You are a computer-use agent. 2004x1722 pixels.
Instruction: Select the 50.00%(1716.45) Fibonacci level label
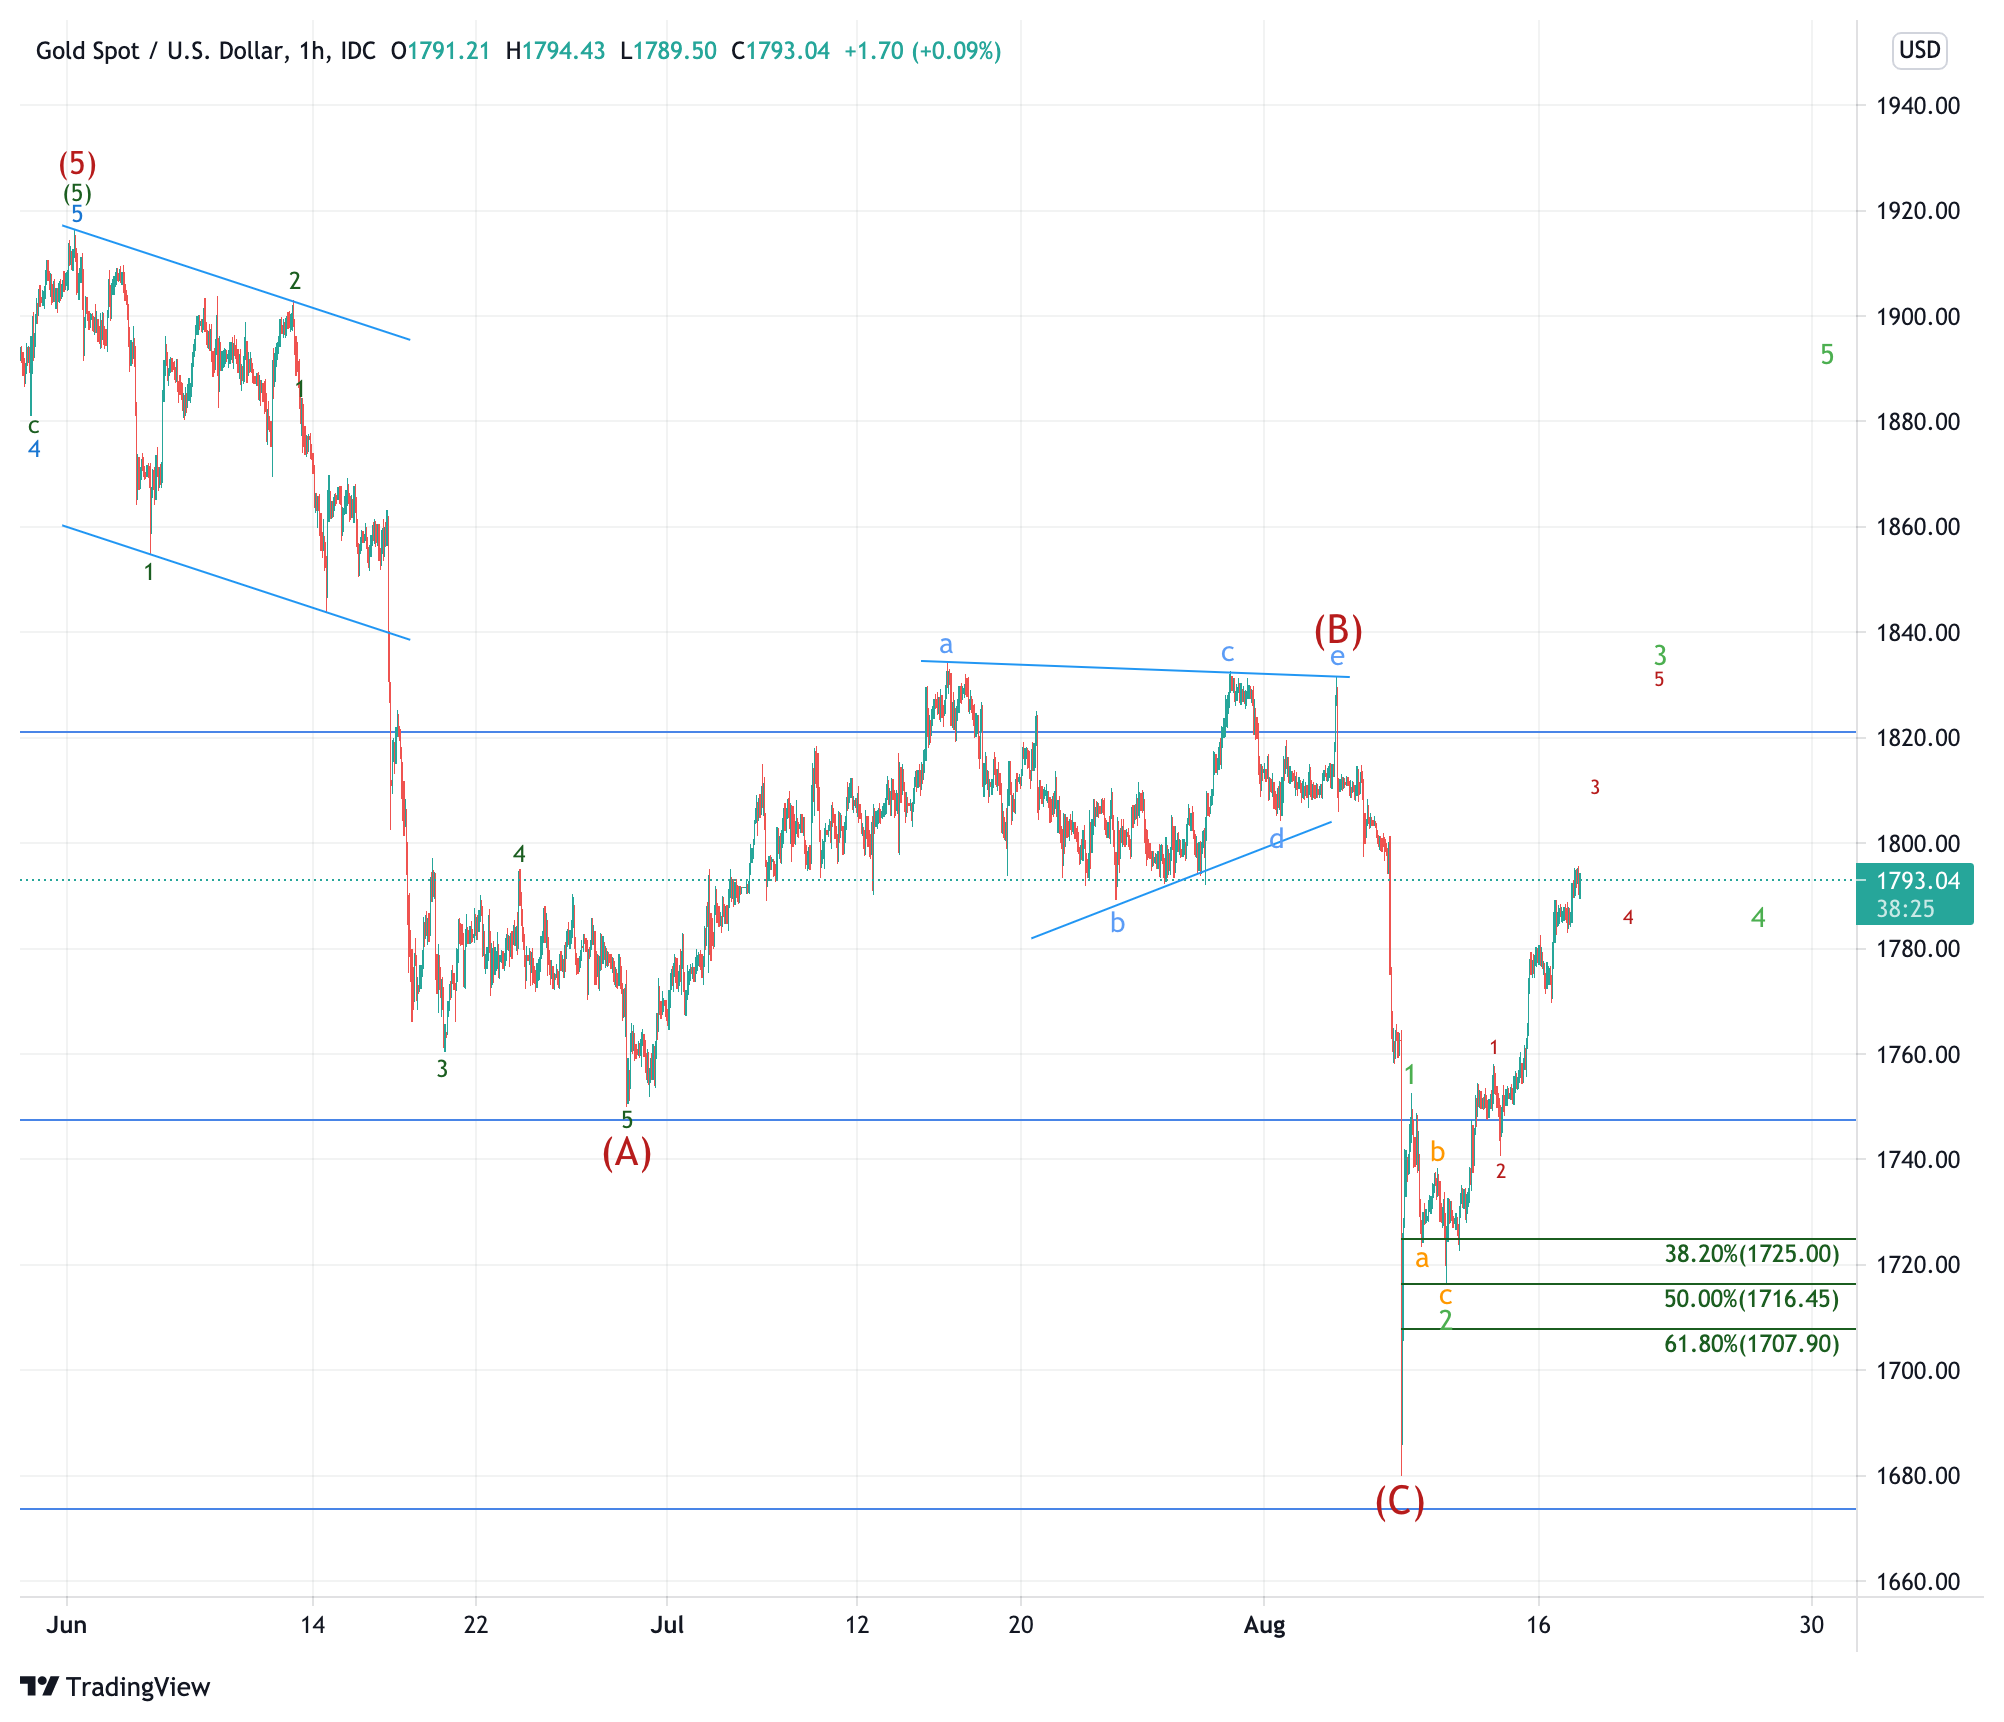click(1751, 1299)
